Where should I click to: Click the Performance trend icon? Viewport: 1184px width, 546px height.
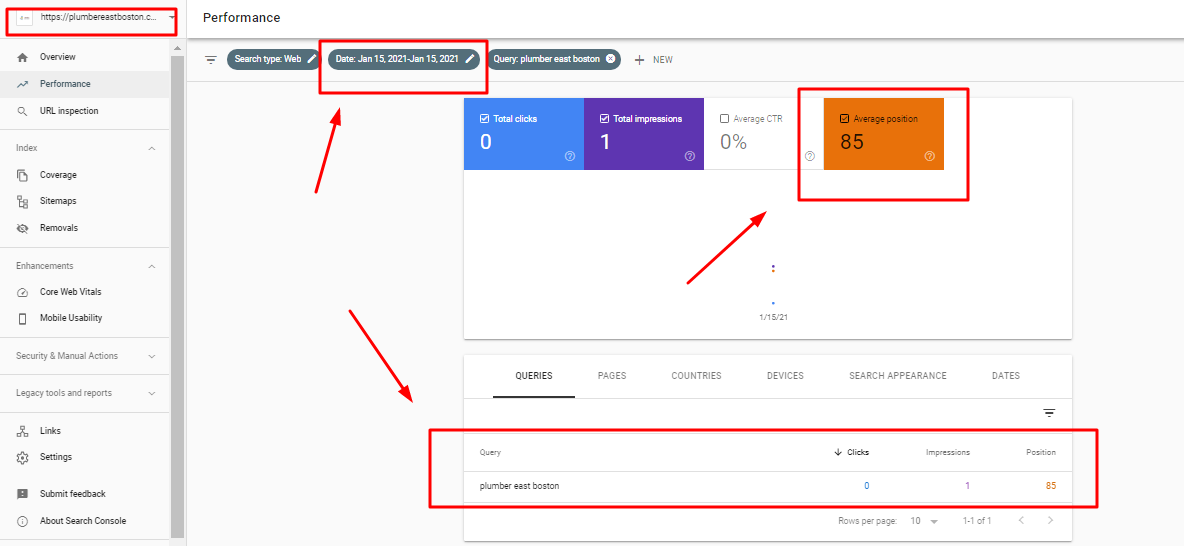pos(23,85)
